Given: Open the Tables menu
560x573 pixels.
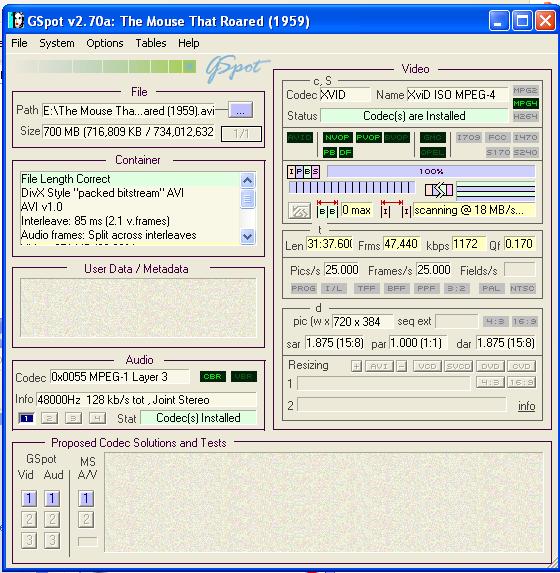Looking at the screenshot, I should [151, 43].
